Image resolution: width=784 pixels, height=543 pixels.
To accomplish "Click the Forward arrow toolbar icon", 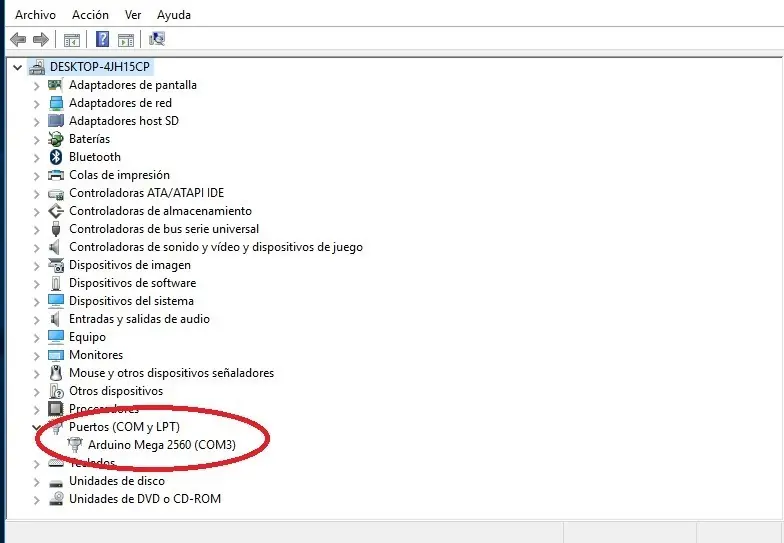I will (x=40, y=39).
